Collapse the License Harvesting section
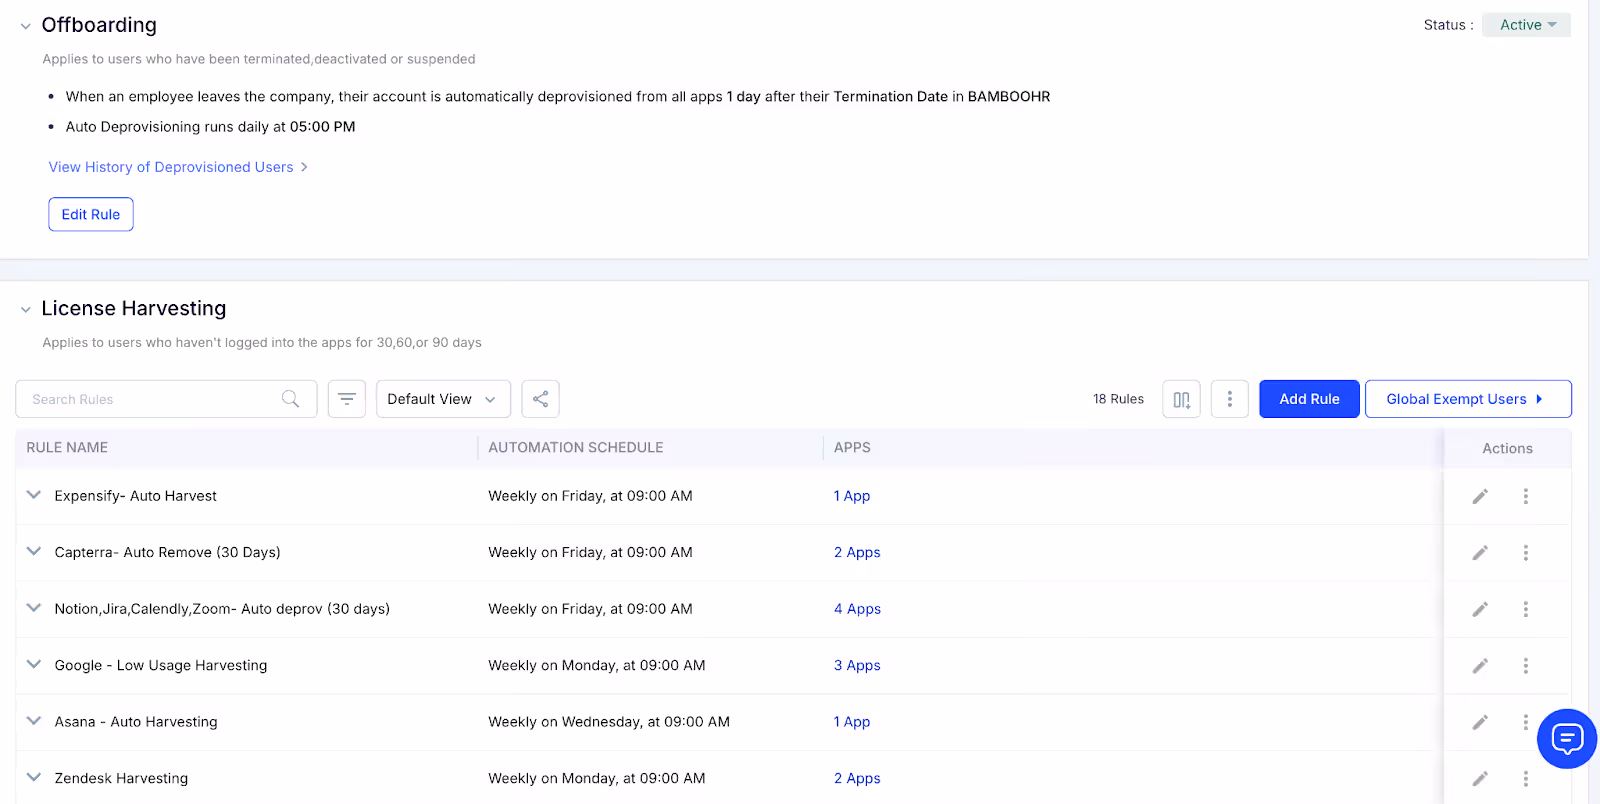Screen dimensions: 1600x804 pyautogui.click(x=26, y=310)
